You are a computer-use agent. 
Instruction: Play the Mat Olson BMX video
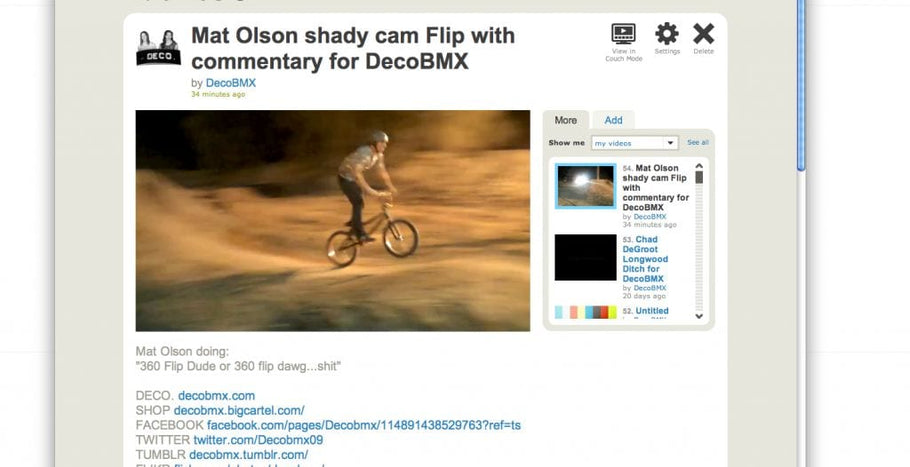pos(333,220)
